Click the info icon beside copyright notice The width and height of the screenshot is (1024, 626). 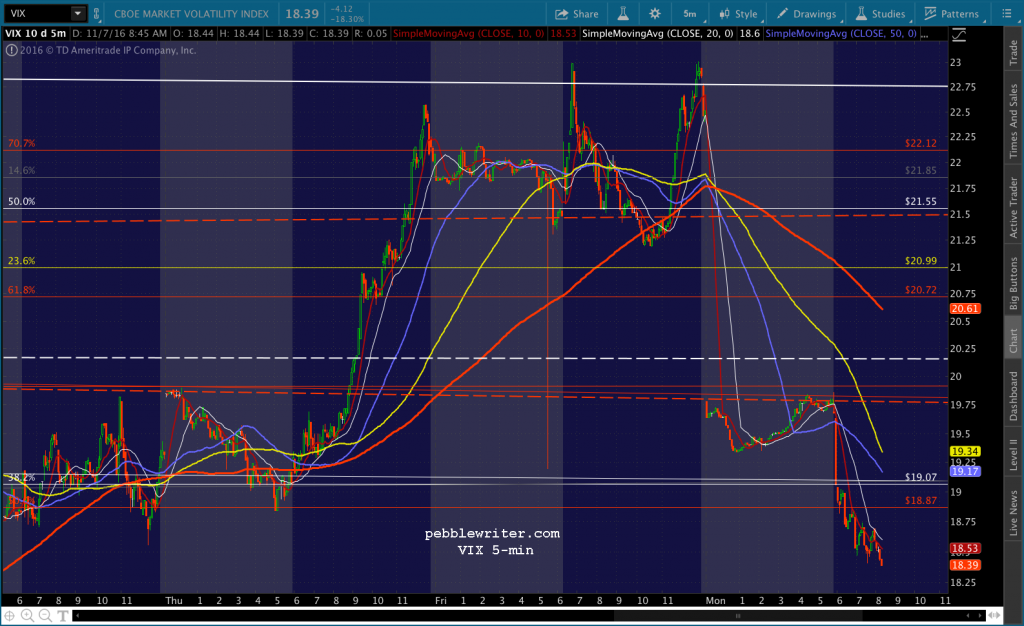pyautogui.click(x=12, y=50)
